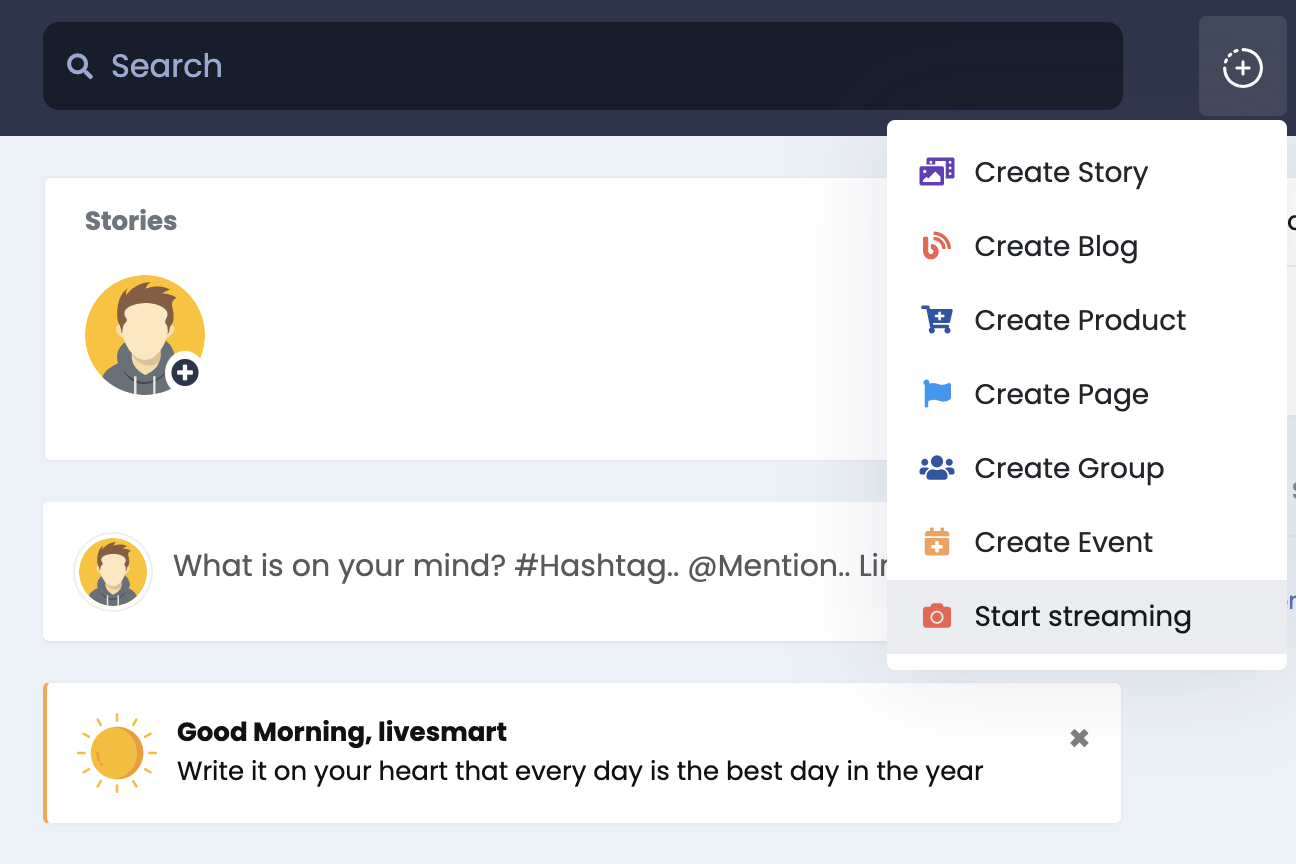Click the Create Product cart icon
Image resolution: width=1296 pixels, height=864 pixels.
pyautogui.click(x=937, y=320)
